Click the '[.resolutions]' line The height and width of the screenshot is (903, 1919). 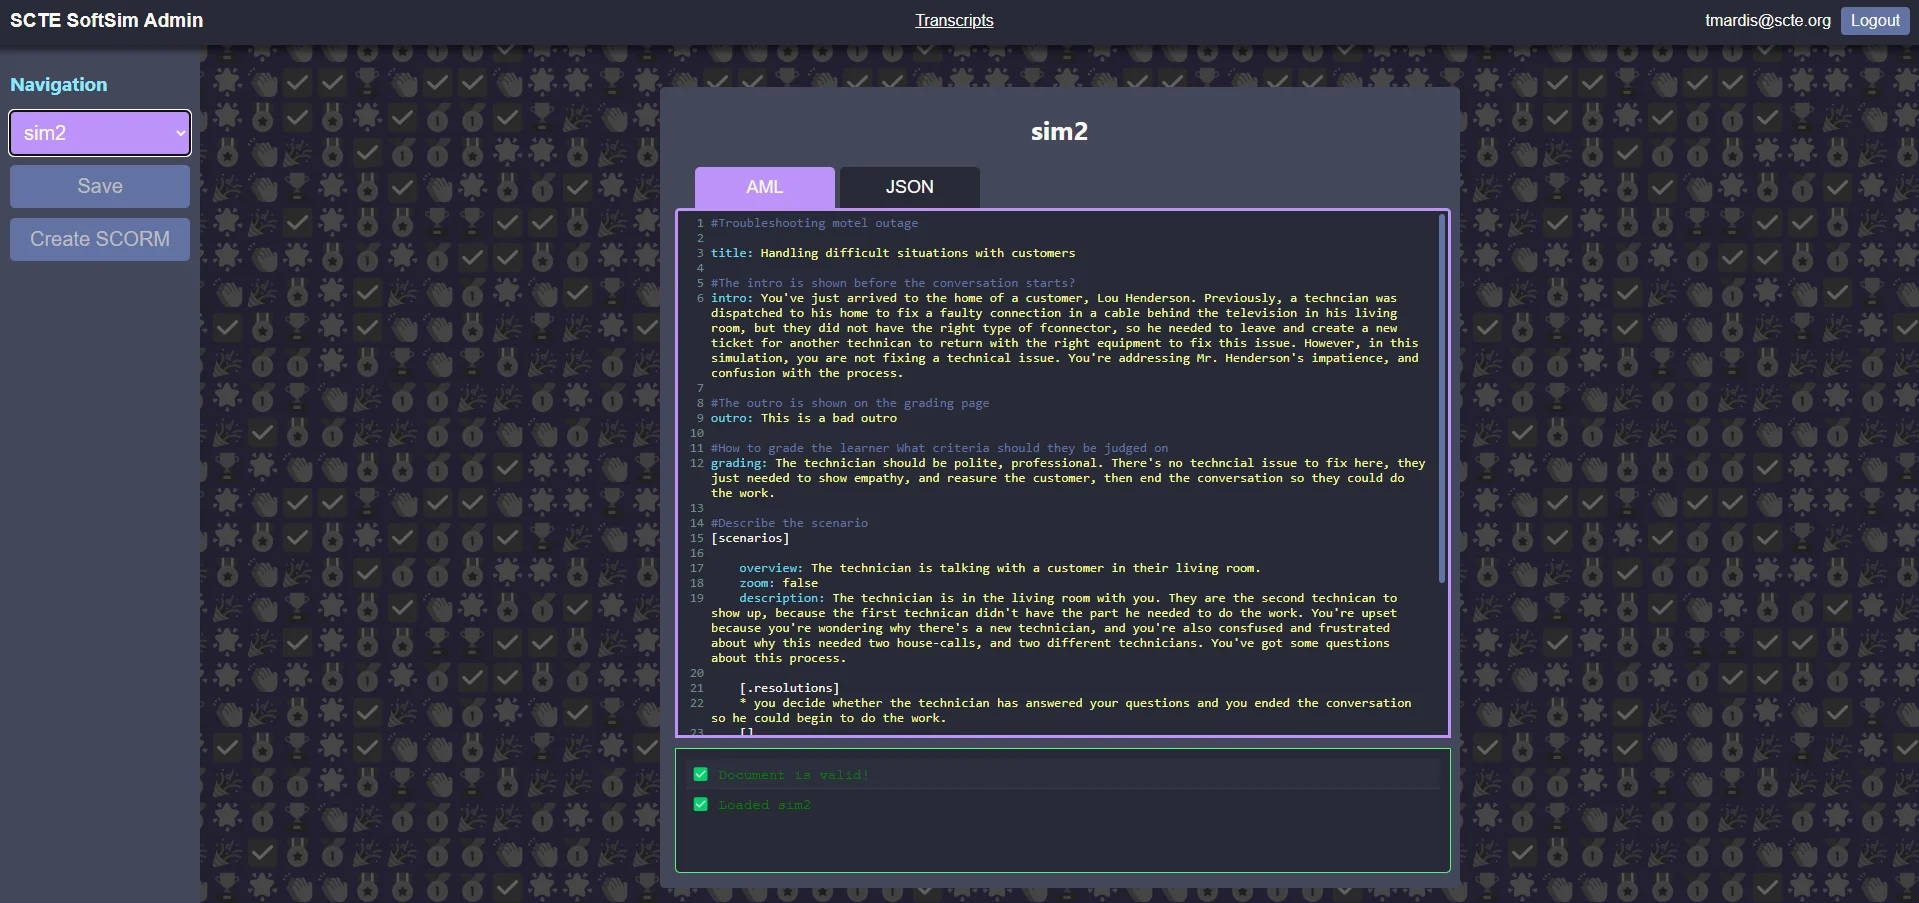point(789,688)
